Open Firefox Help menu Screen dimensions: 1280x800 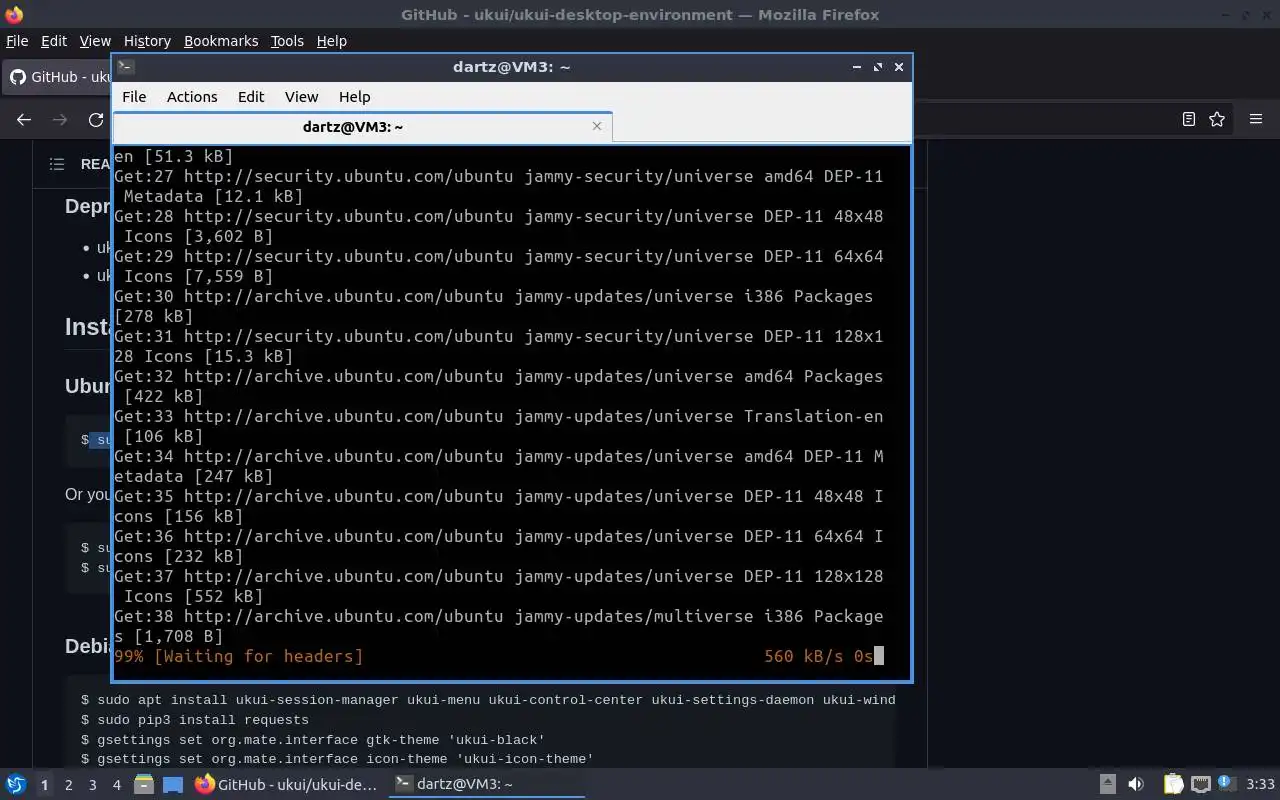[x=331, y=41]
